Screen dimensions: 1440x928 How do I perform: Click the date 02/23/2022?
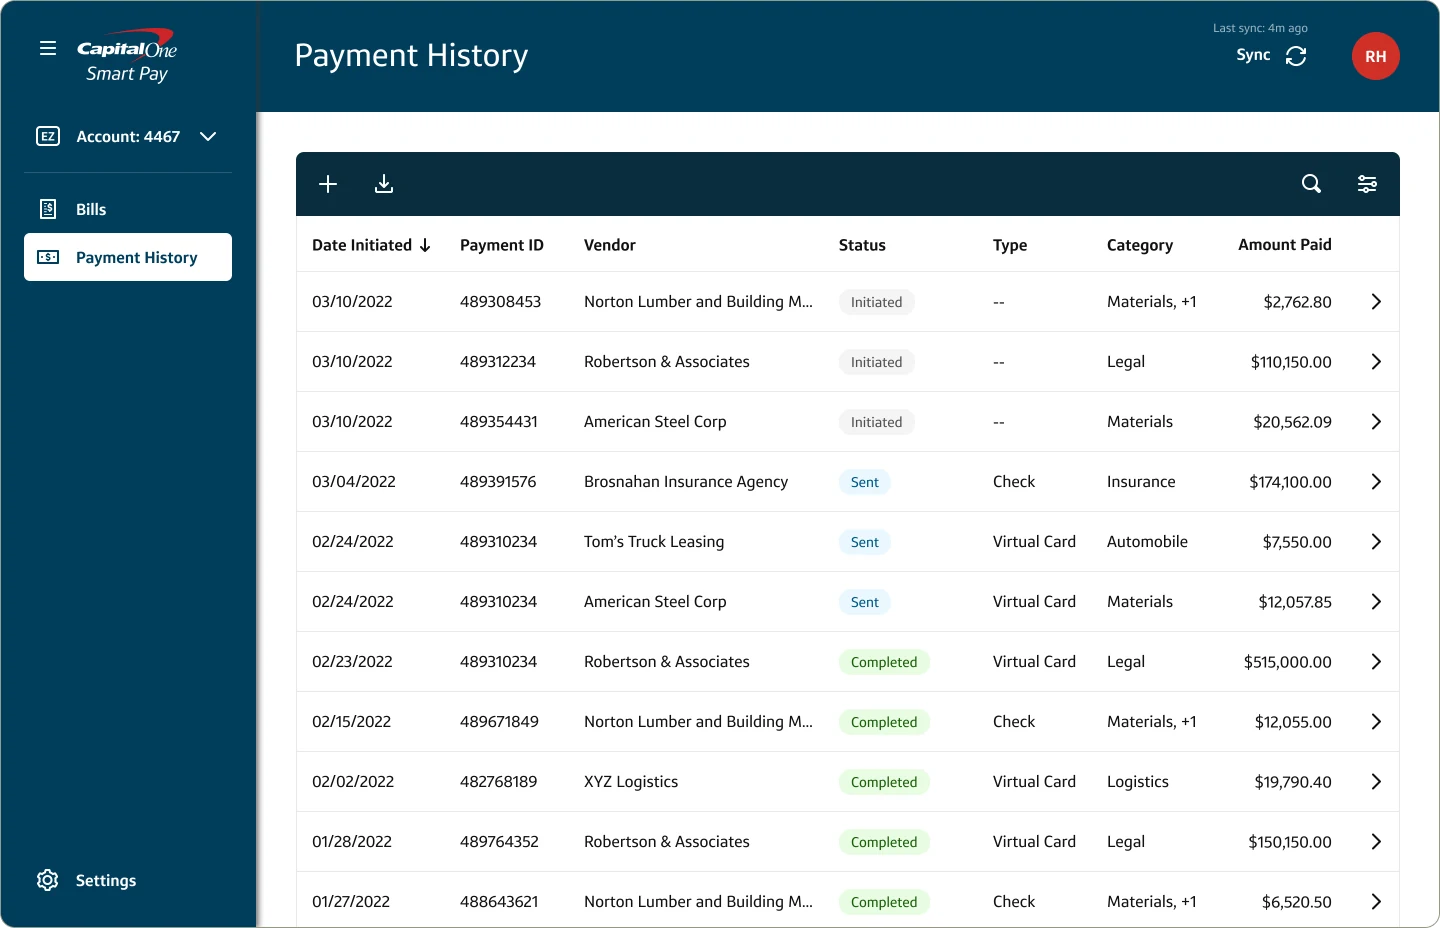click(352, 662)
